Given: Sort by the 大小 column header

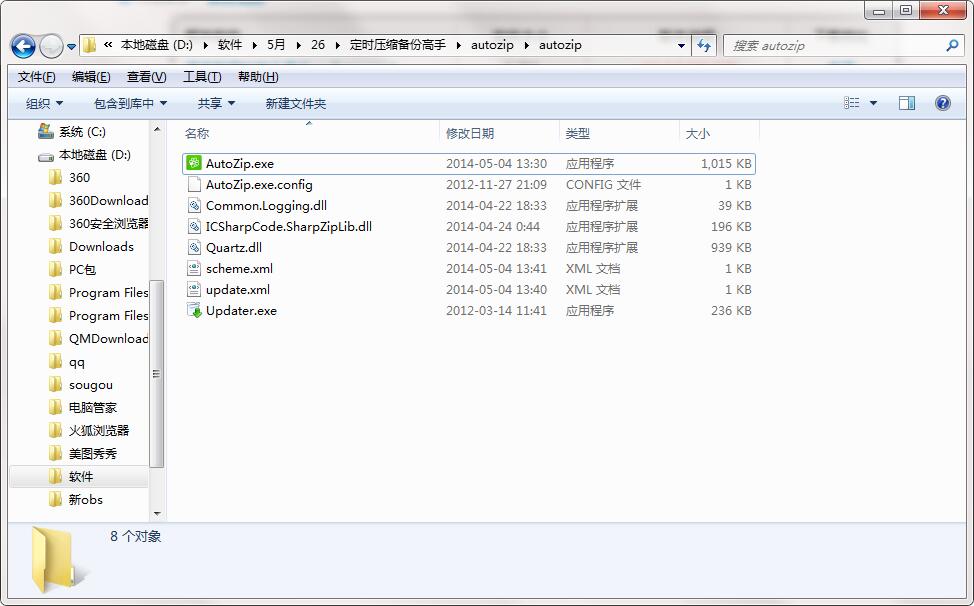Looking at the screenshot, I should pyautogui.click(x=698, y=133).
